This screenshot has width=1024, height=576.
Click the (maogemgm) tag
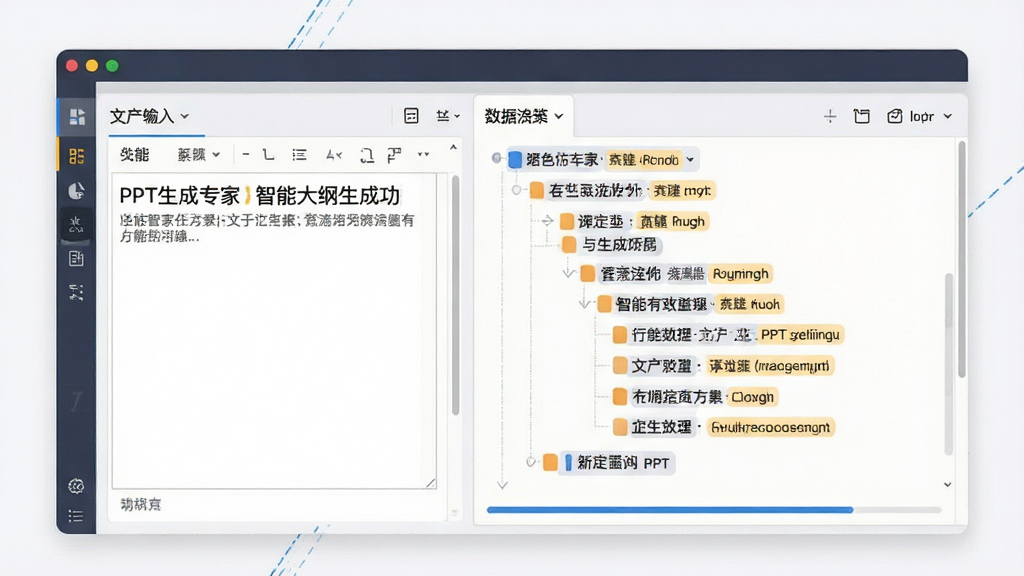[770, 366]
